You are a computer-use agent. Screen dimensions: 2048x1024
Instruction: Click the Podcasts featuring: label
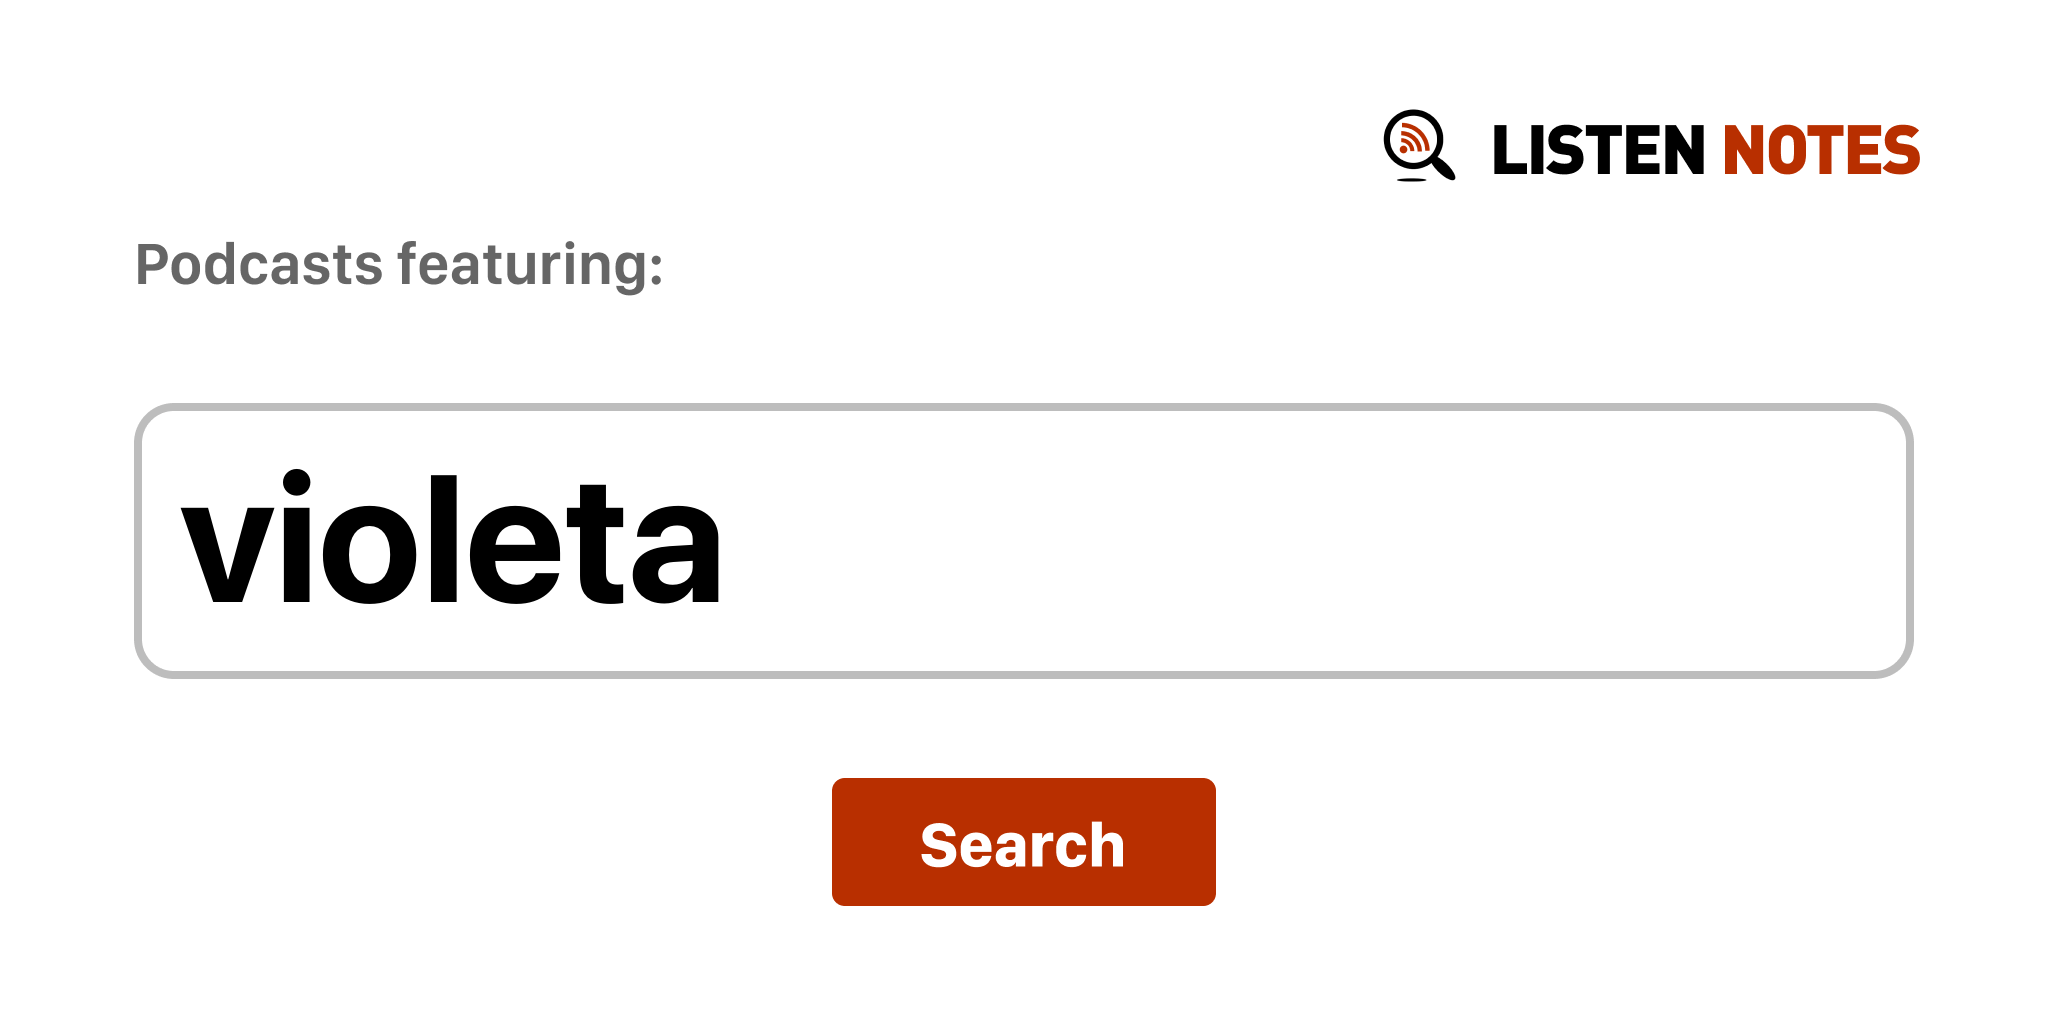click(399, 265)
